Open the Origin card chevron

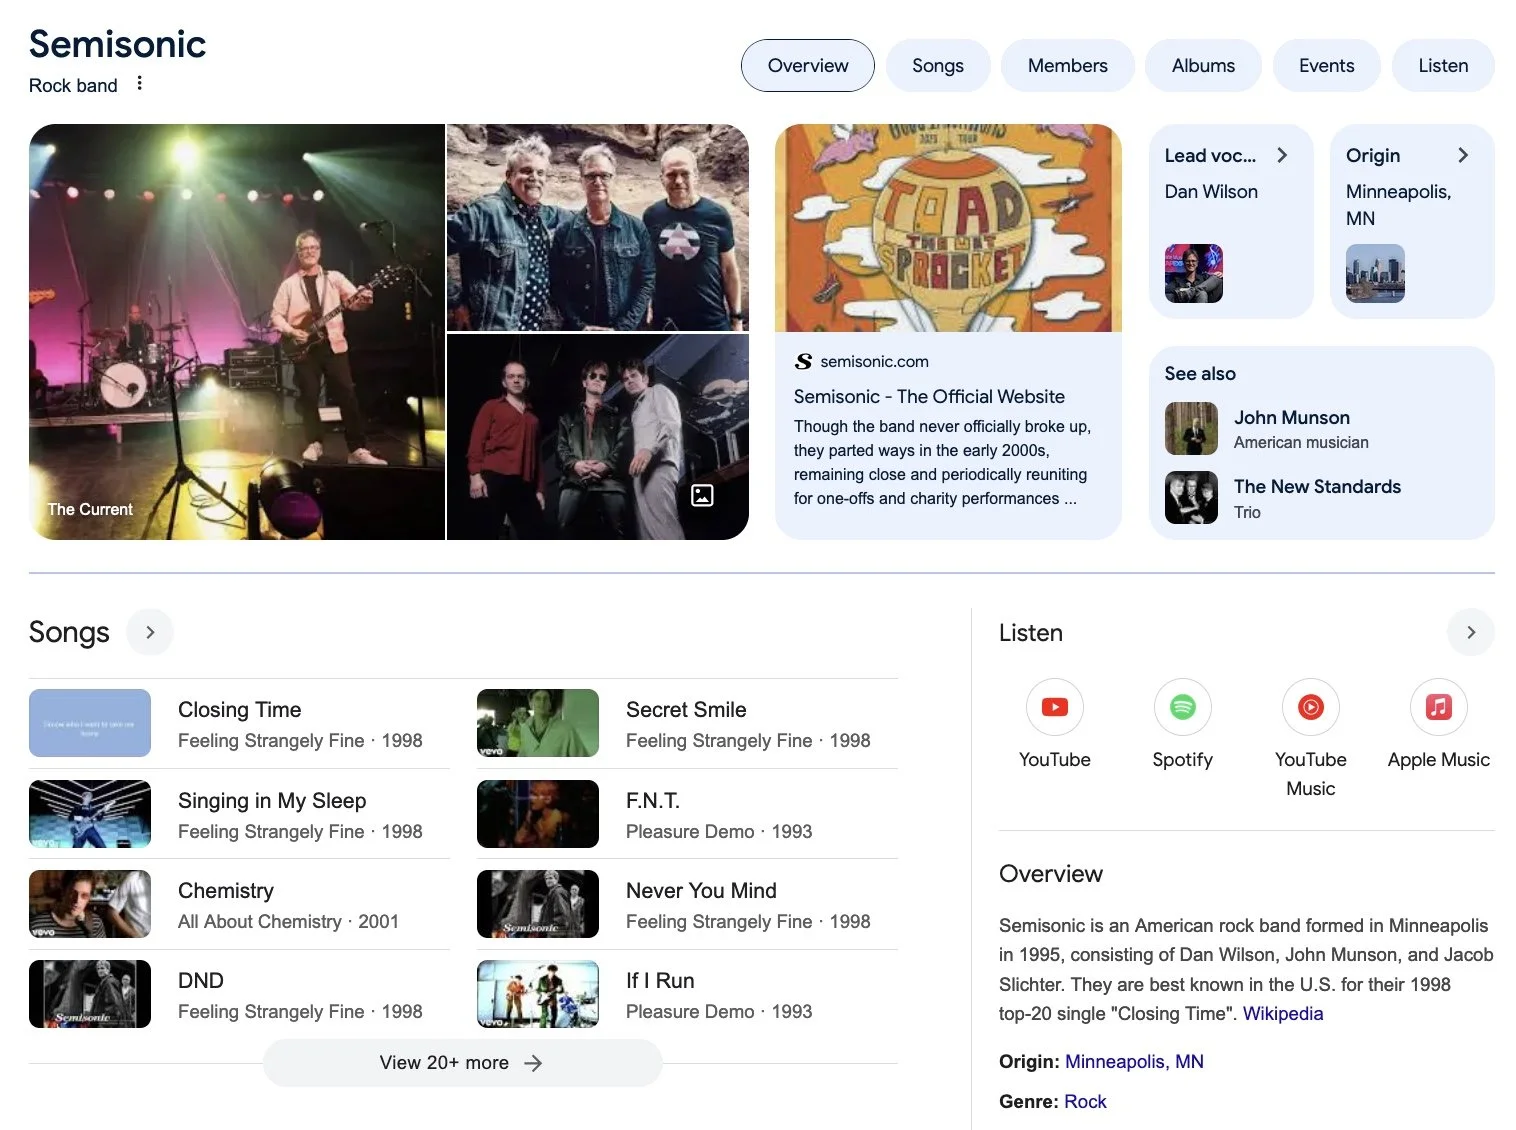click(1463, 155)
